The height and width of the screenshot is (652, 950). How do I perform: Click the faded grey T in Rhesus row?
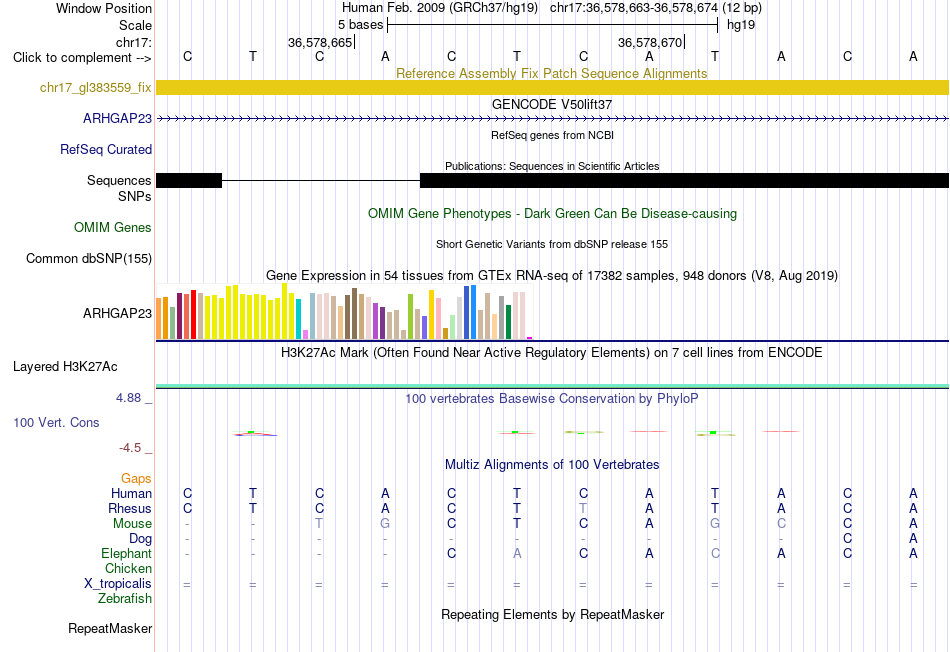pos(583,508)
